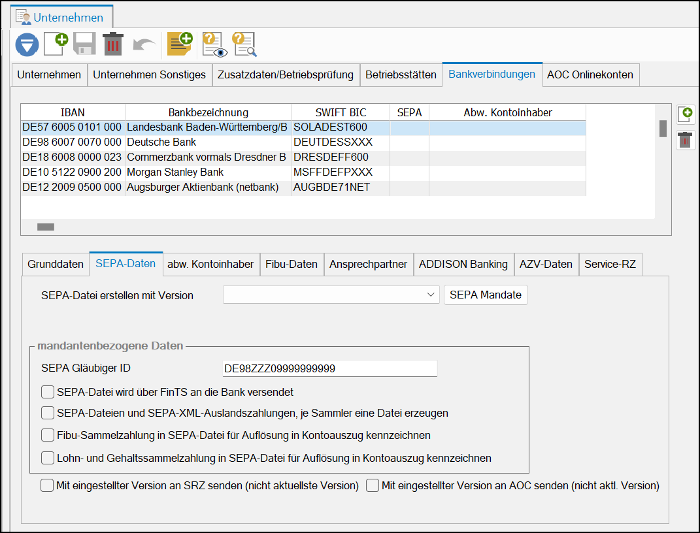Screen dimensions: 700x533
Task: Click the bank table horizontal scrollbar thumb
Action: pyautogui.click(x=46, y=227)
